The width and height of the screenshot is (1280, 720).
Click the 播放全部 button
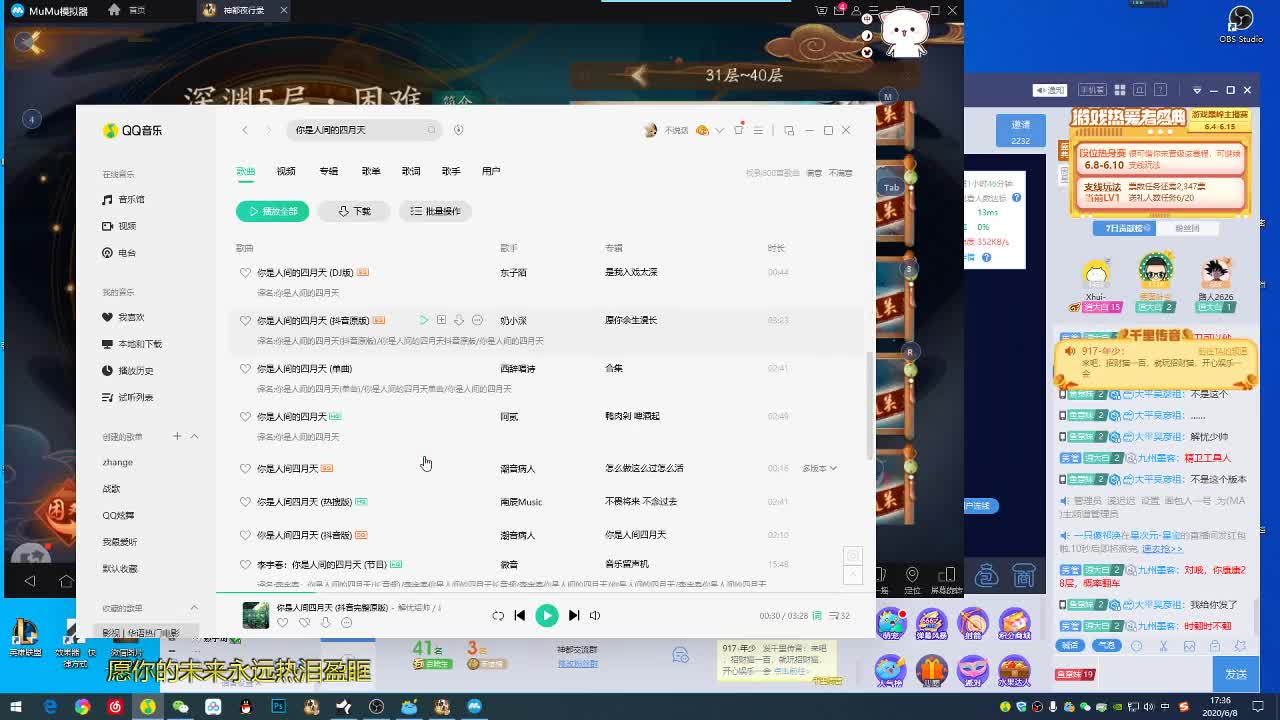tap(273, 211)
